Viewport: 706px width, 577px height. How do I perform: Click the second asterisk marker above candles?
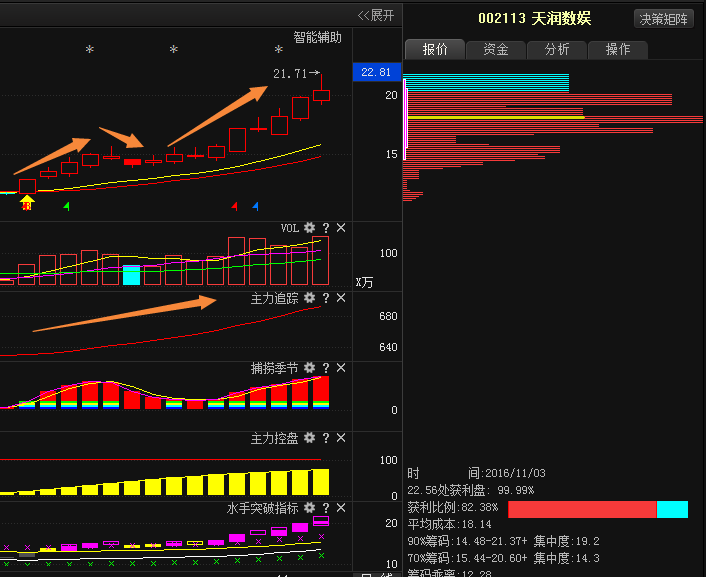click(x=174, y=49)
